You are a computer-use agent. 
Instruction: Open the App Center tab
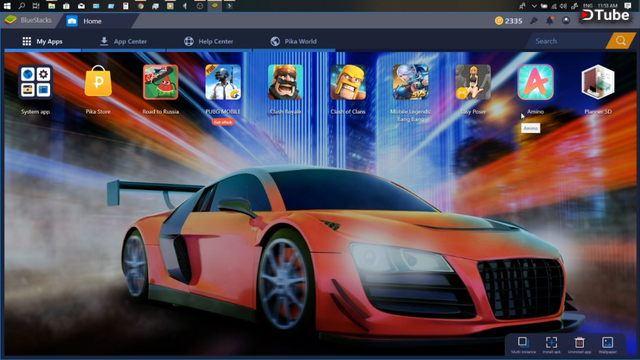click(123, 41)
